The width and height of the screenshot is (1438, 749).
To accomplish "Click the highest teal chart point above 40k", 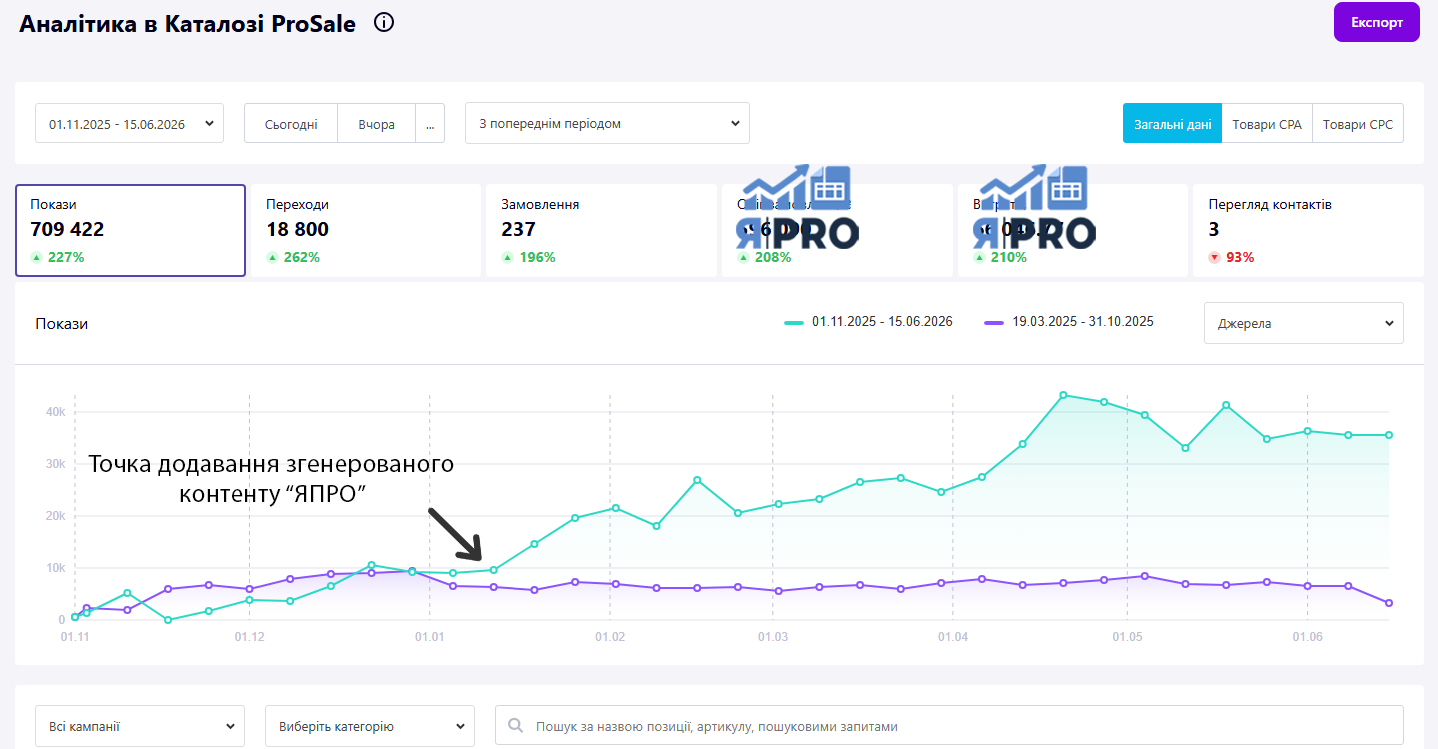I will pos(1063,395).
